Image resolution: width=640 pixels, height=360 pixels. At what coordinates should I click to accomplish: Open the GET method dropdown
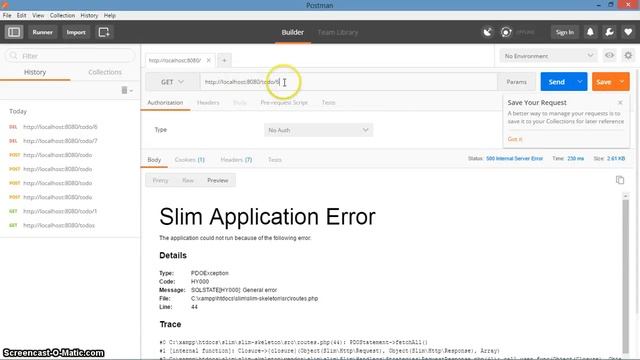[x=173, y=82]
